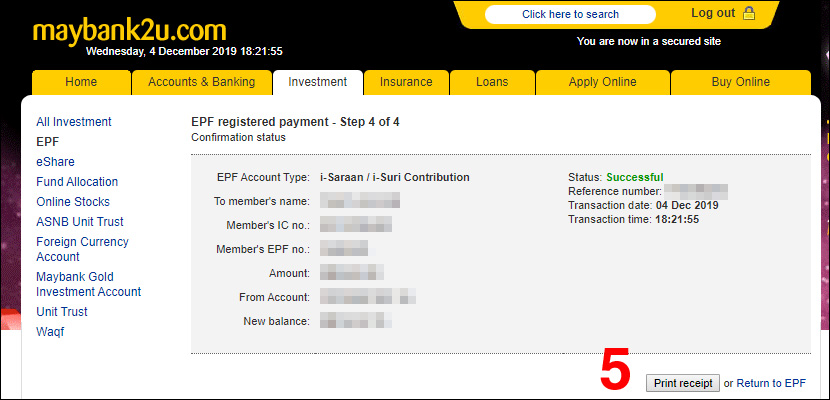This screenshot has height=400, width=830.
Task: Open All Investment in sidebar
Action: 74,122
